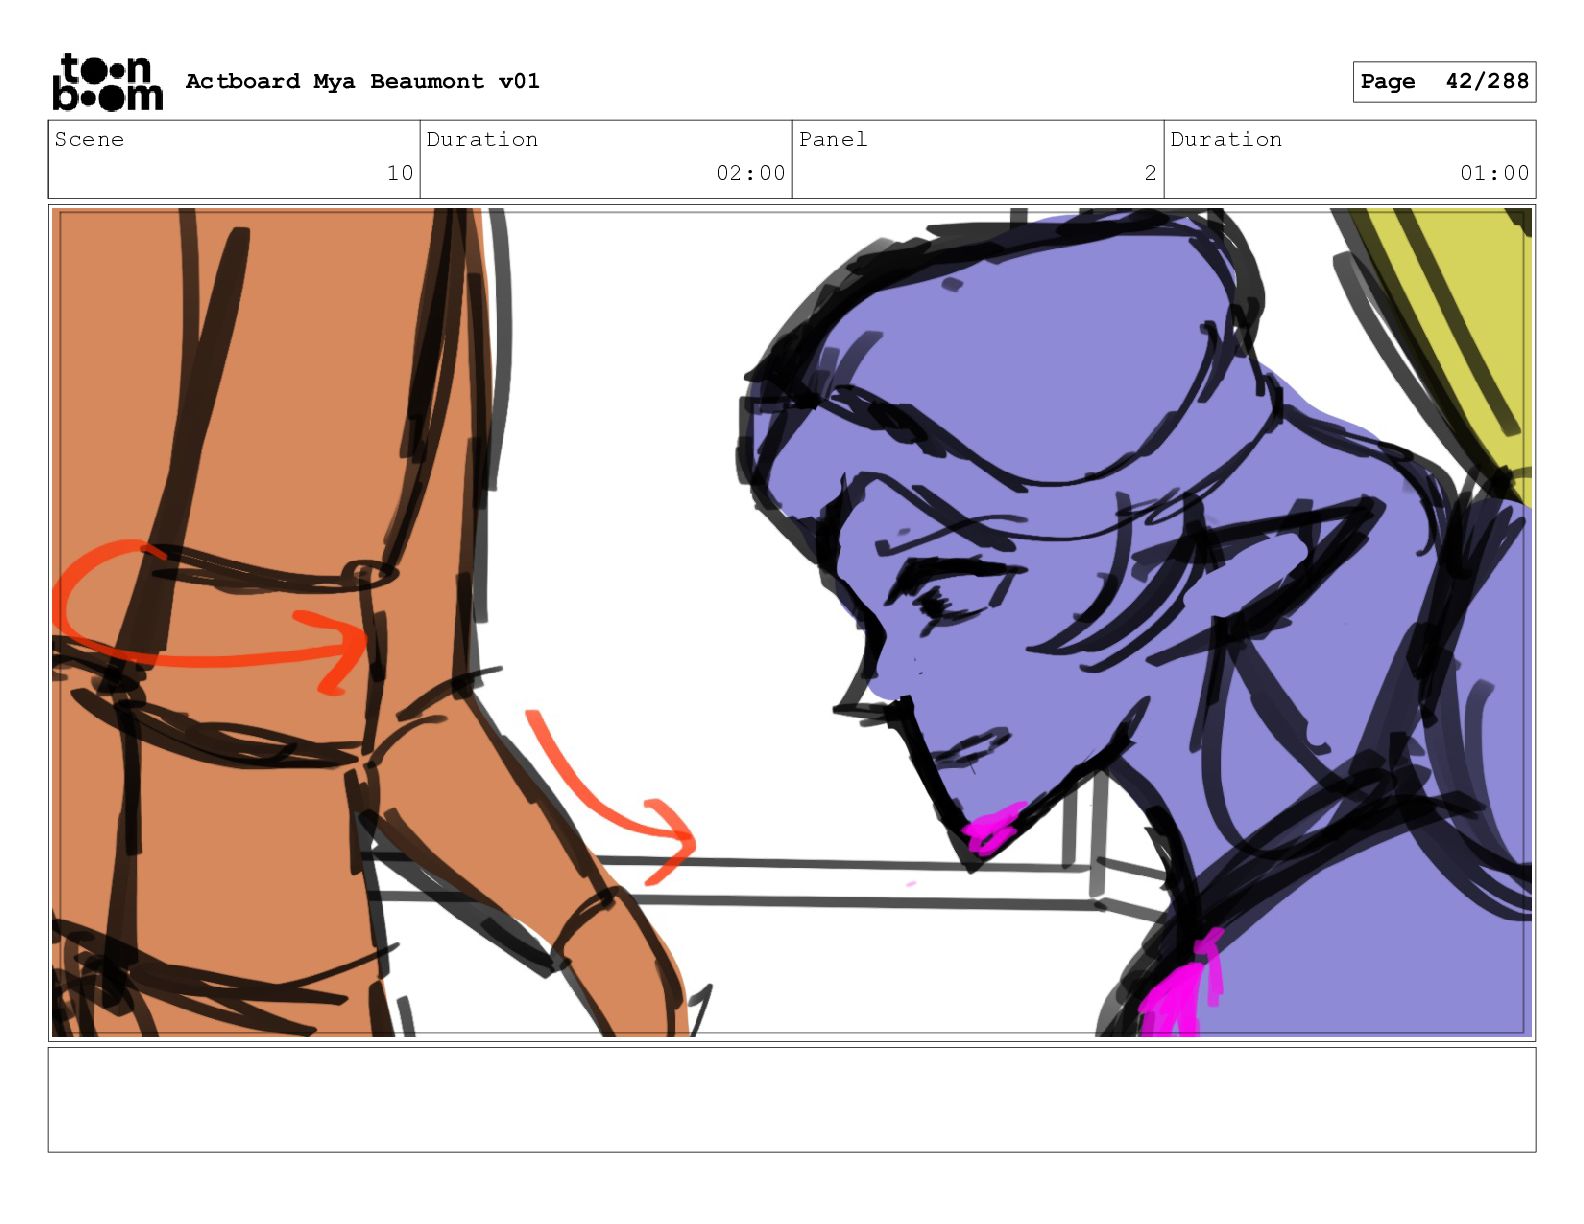
Task: Select panel number 2
Action: click(x=1150, y=173)
